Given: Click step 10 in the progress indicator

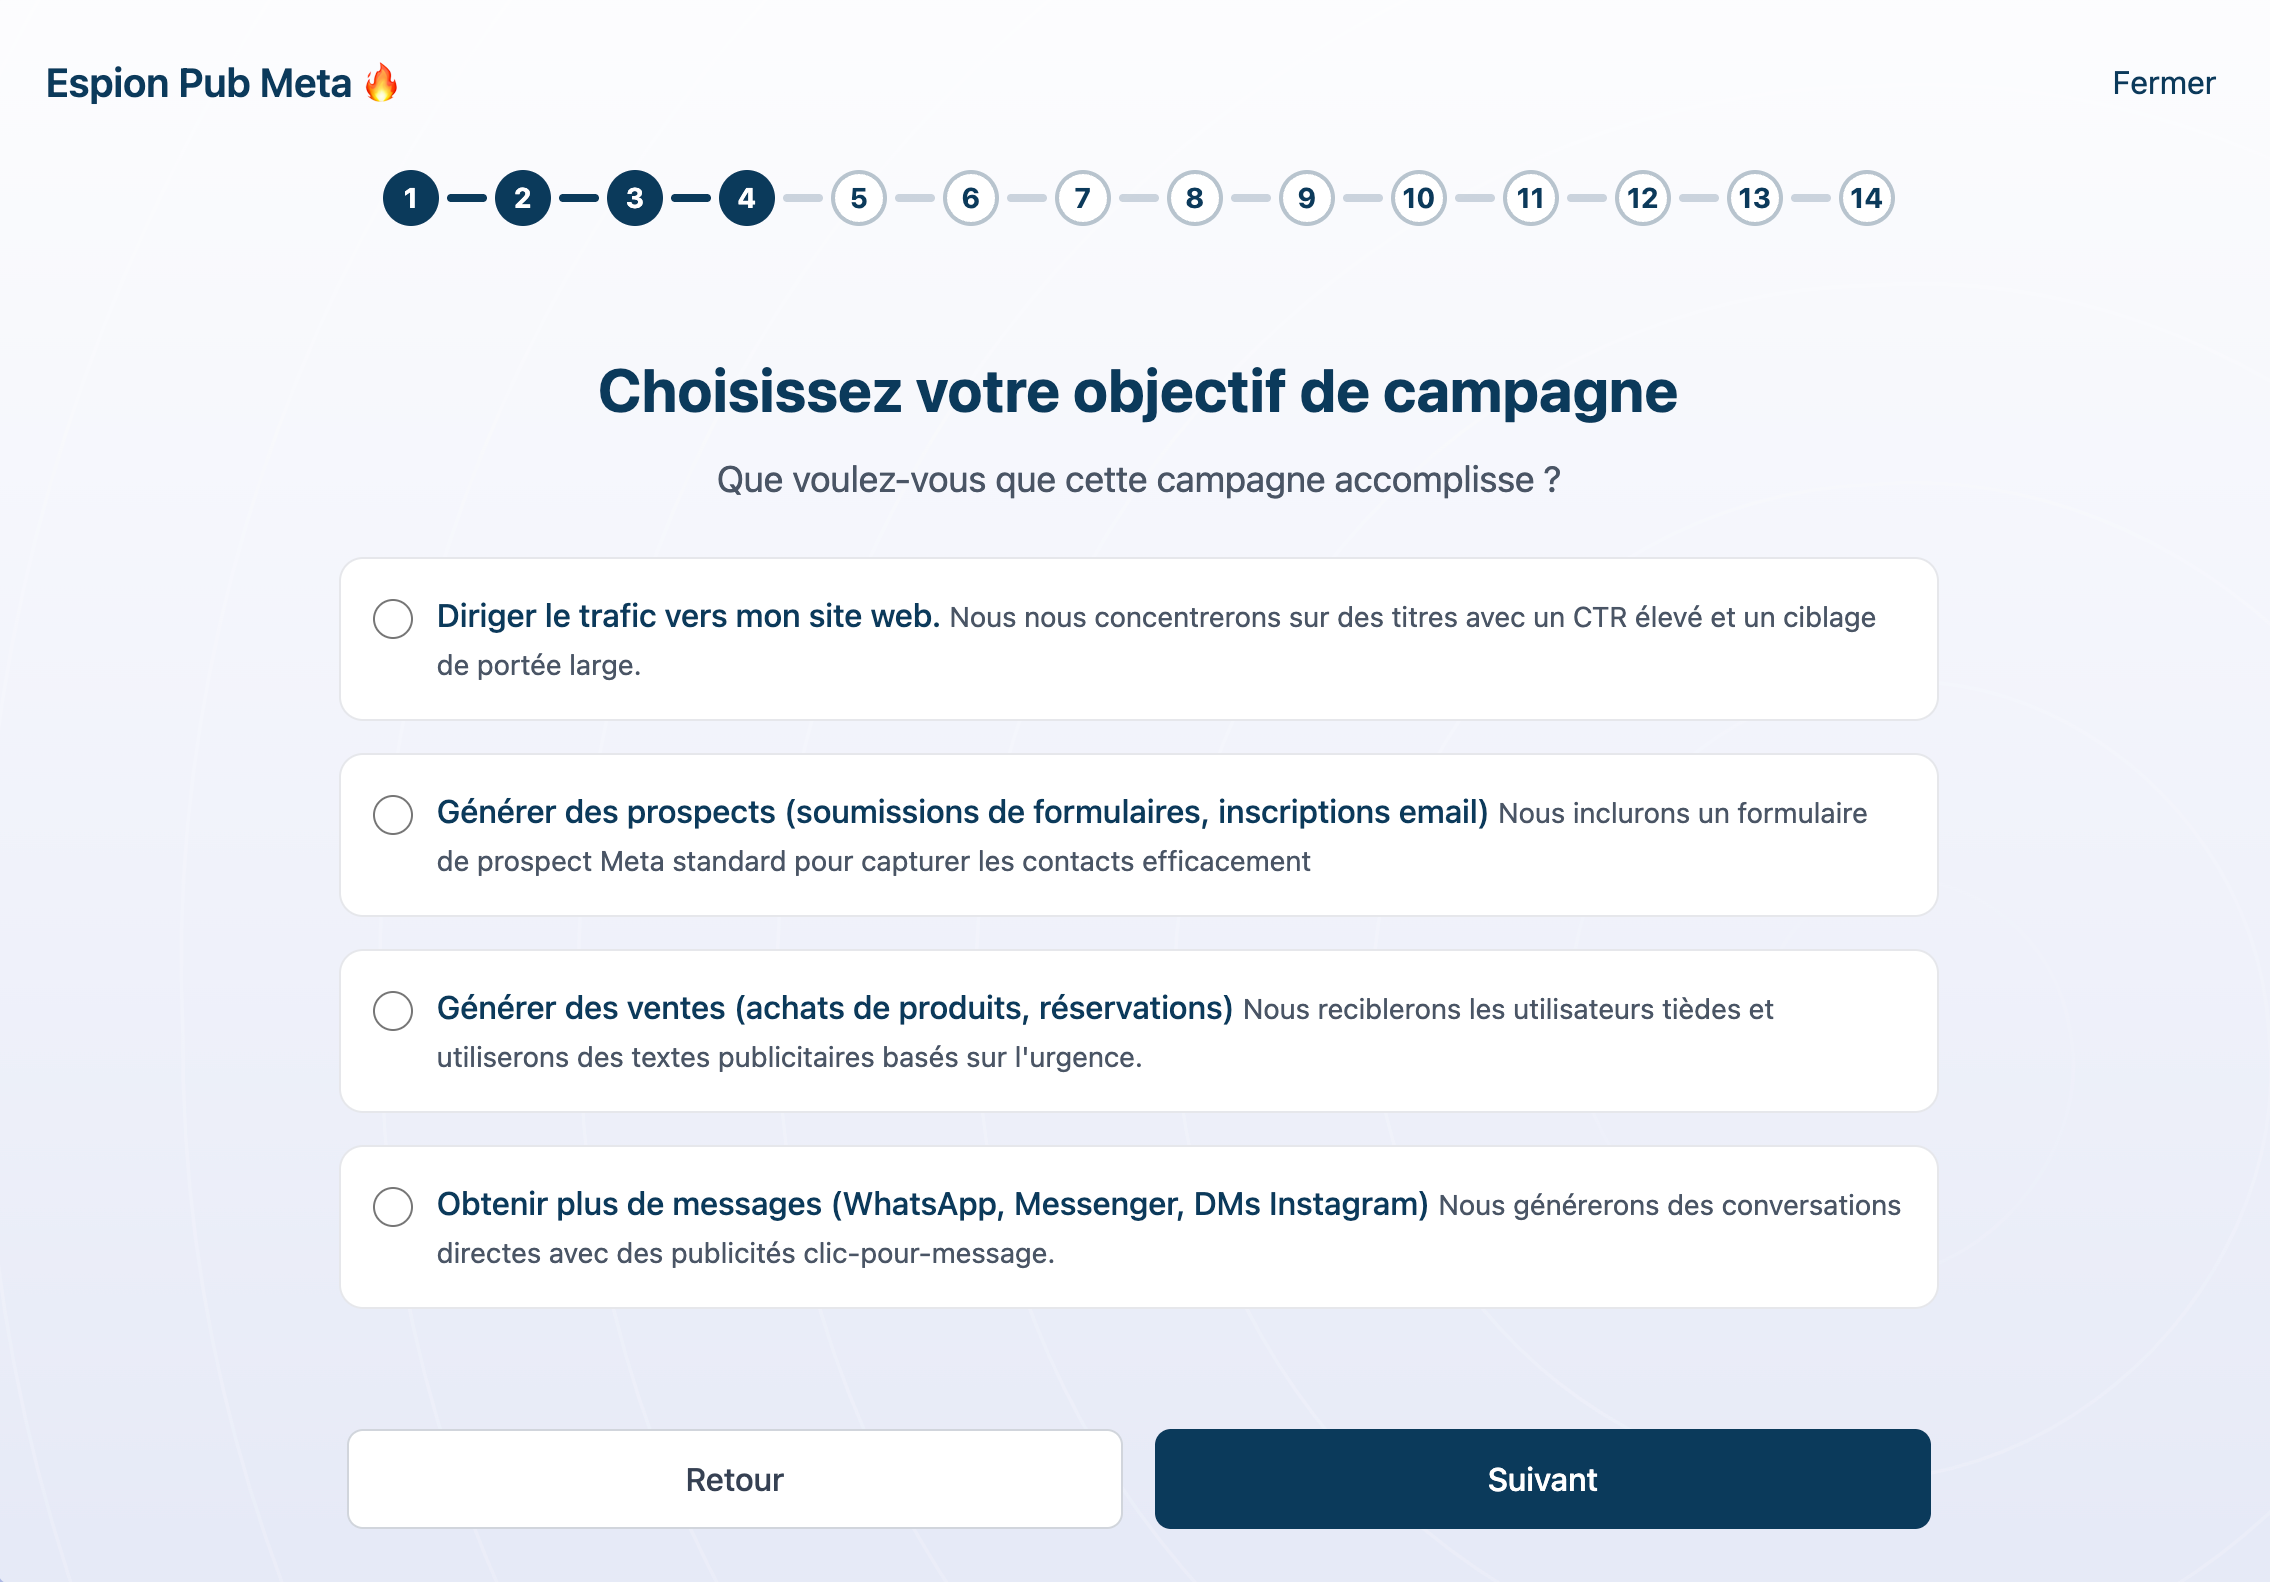Looking at the screenshot, I should tap(1419, 198).
